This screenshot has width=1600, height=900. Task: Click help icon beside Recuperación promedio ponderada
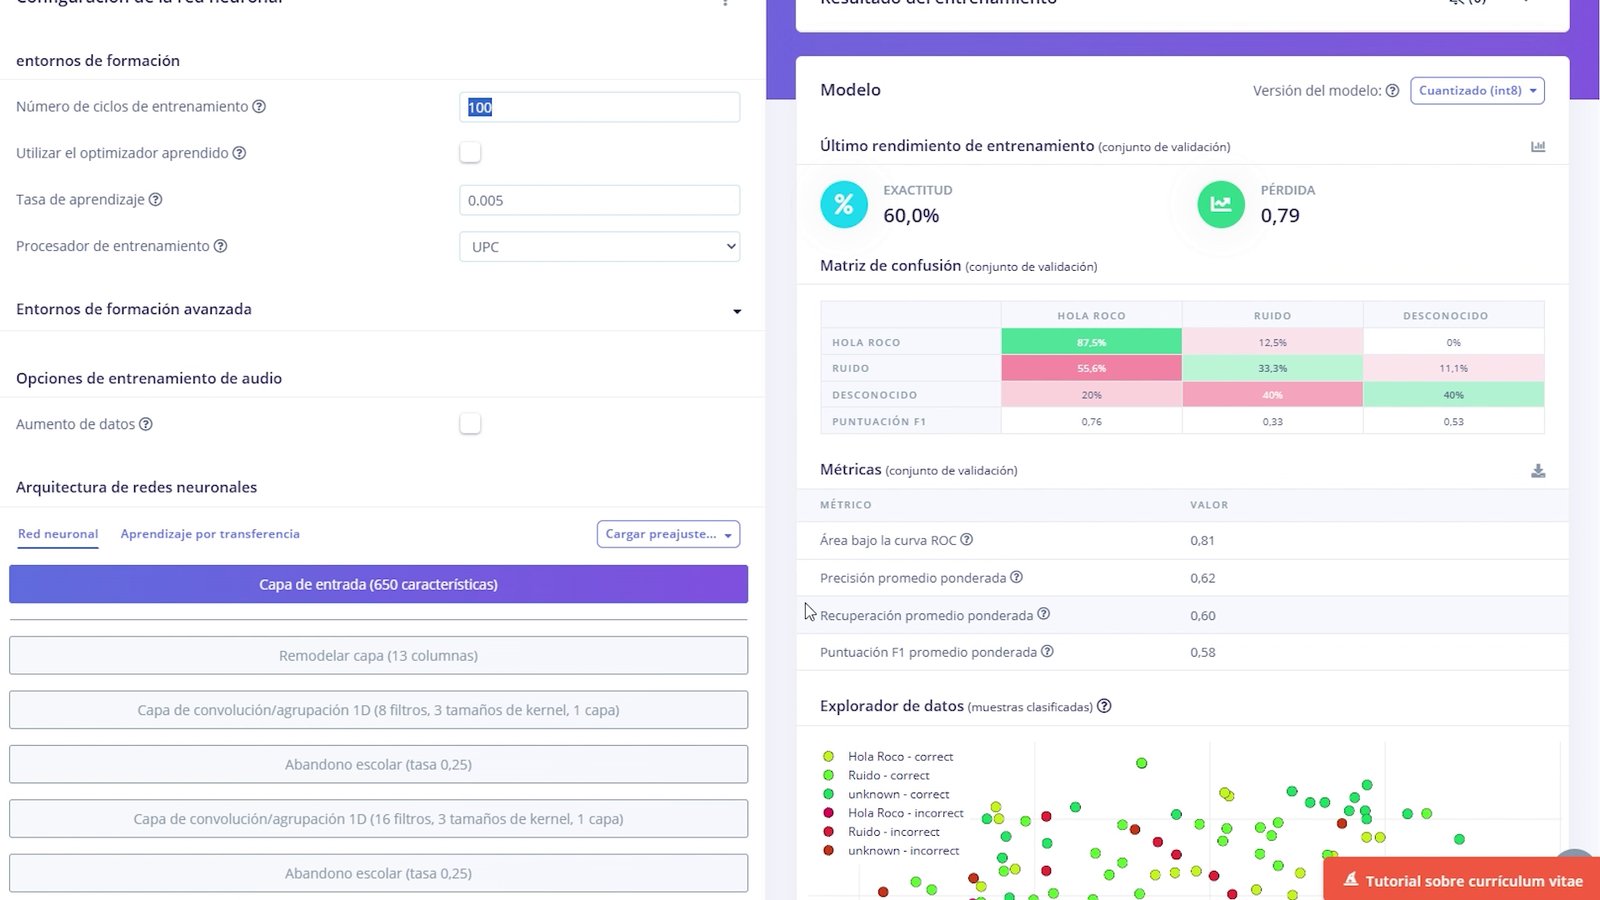click(1043, 614)
